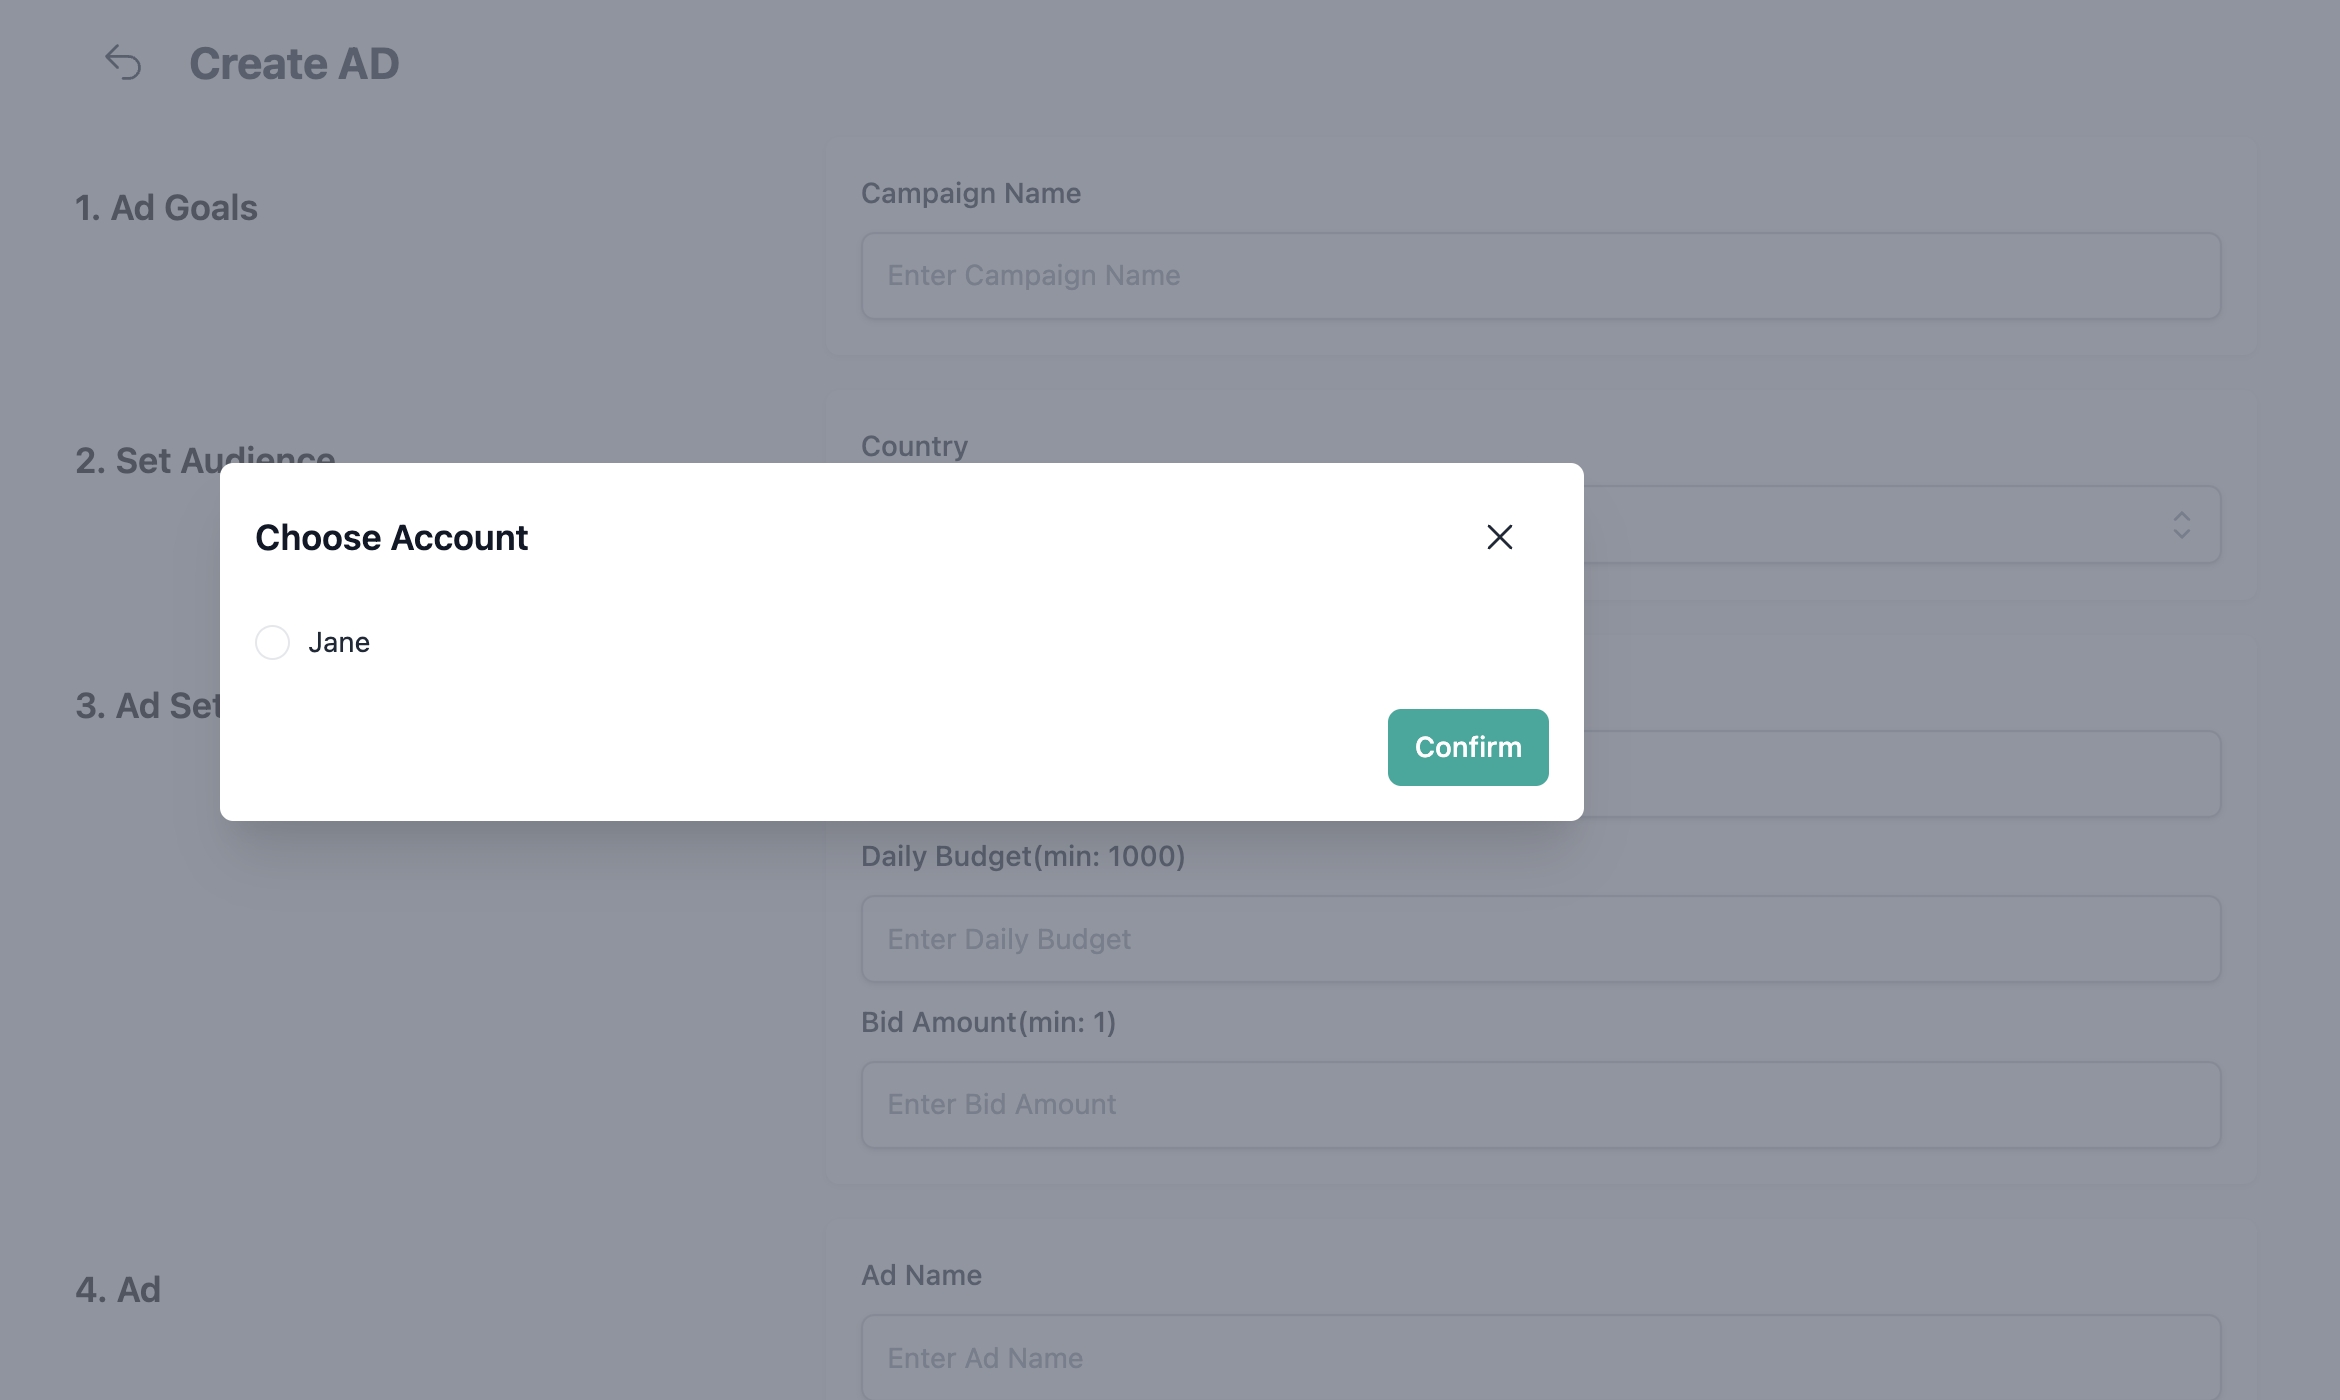Expand the Country dropdown chevron
The height and width of the screenshot is (1400, 2340).
tap(2181, 525)
